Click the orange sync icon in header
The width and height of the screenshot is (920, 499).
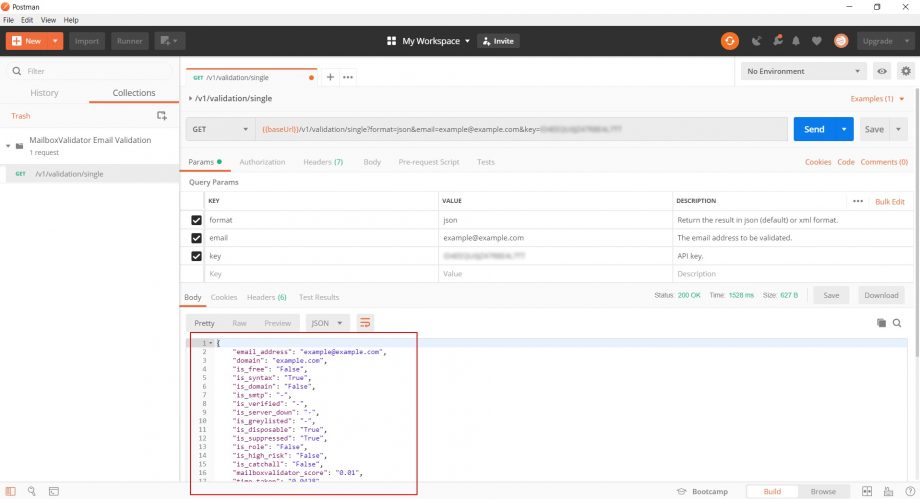coord(729,41)
